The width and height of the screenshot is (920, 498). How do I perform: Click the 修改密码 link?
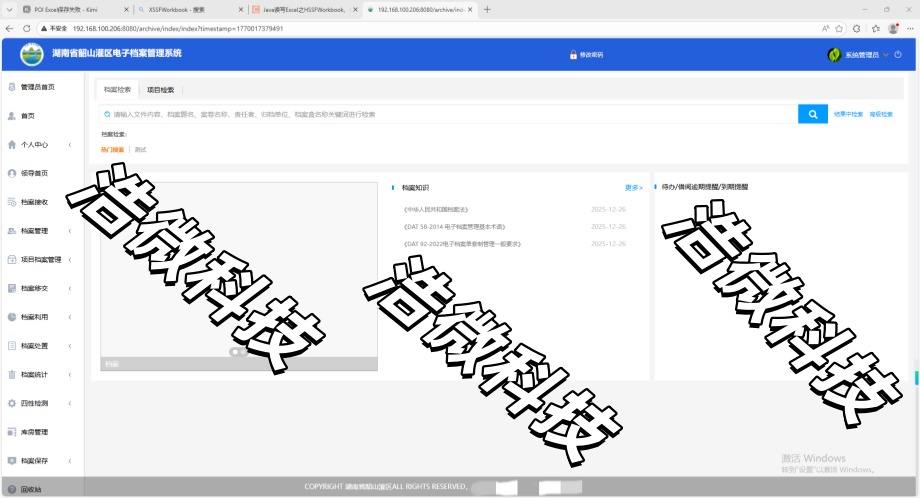[591, 55]
